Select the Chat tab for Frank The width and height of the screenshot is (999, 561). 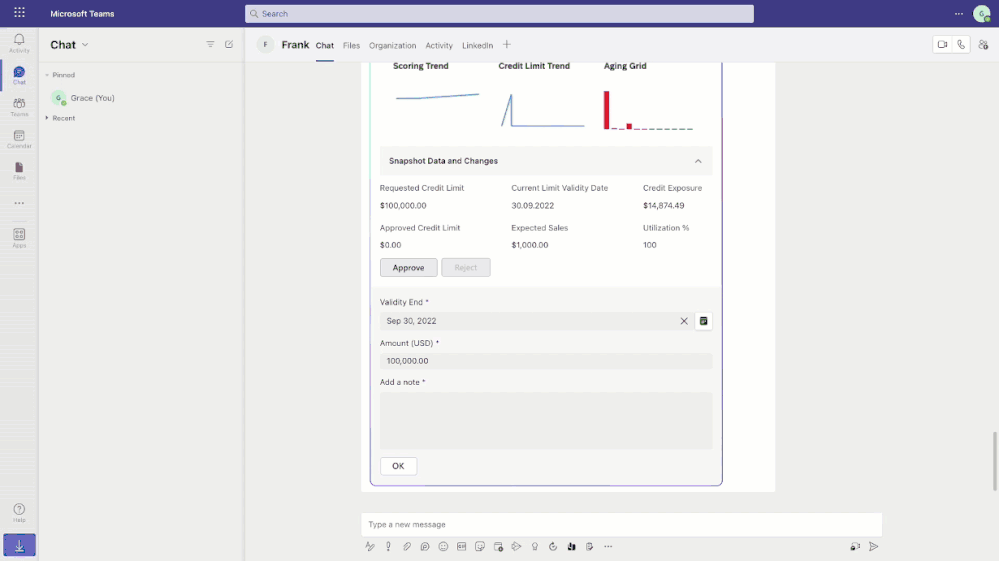coord(325,45)
